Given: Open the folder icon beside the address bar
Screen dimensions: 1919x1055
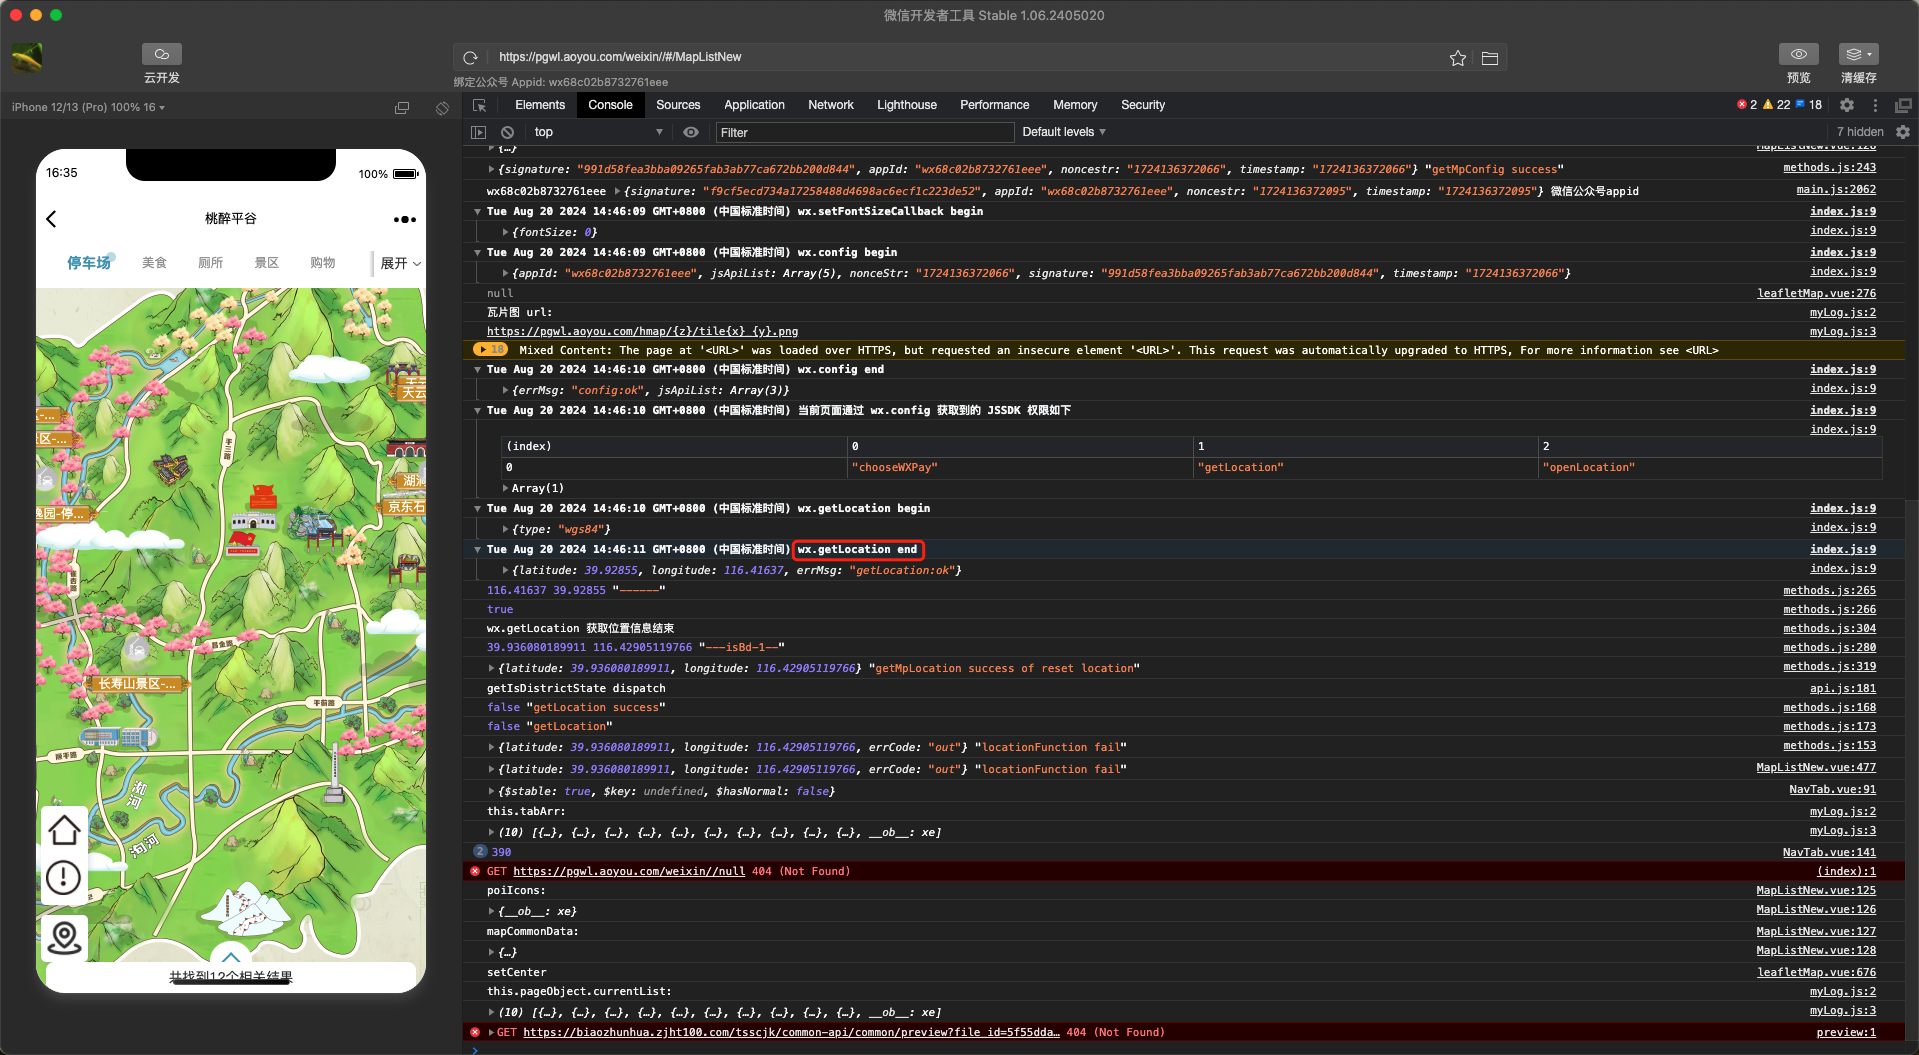Looking at the screenshot, I should [x=1490, y=58].
